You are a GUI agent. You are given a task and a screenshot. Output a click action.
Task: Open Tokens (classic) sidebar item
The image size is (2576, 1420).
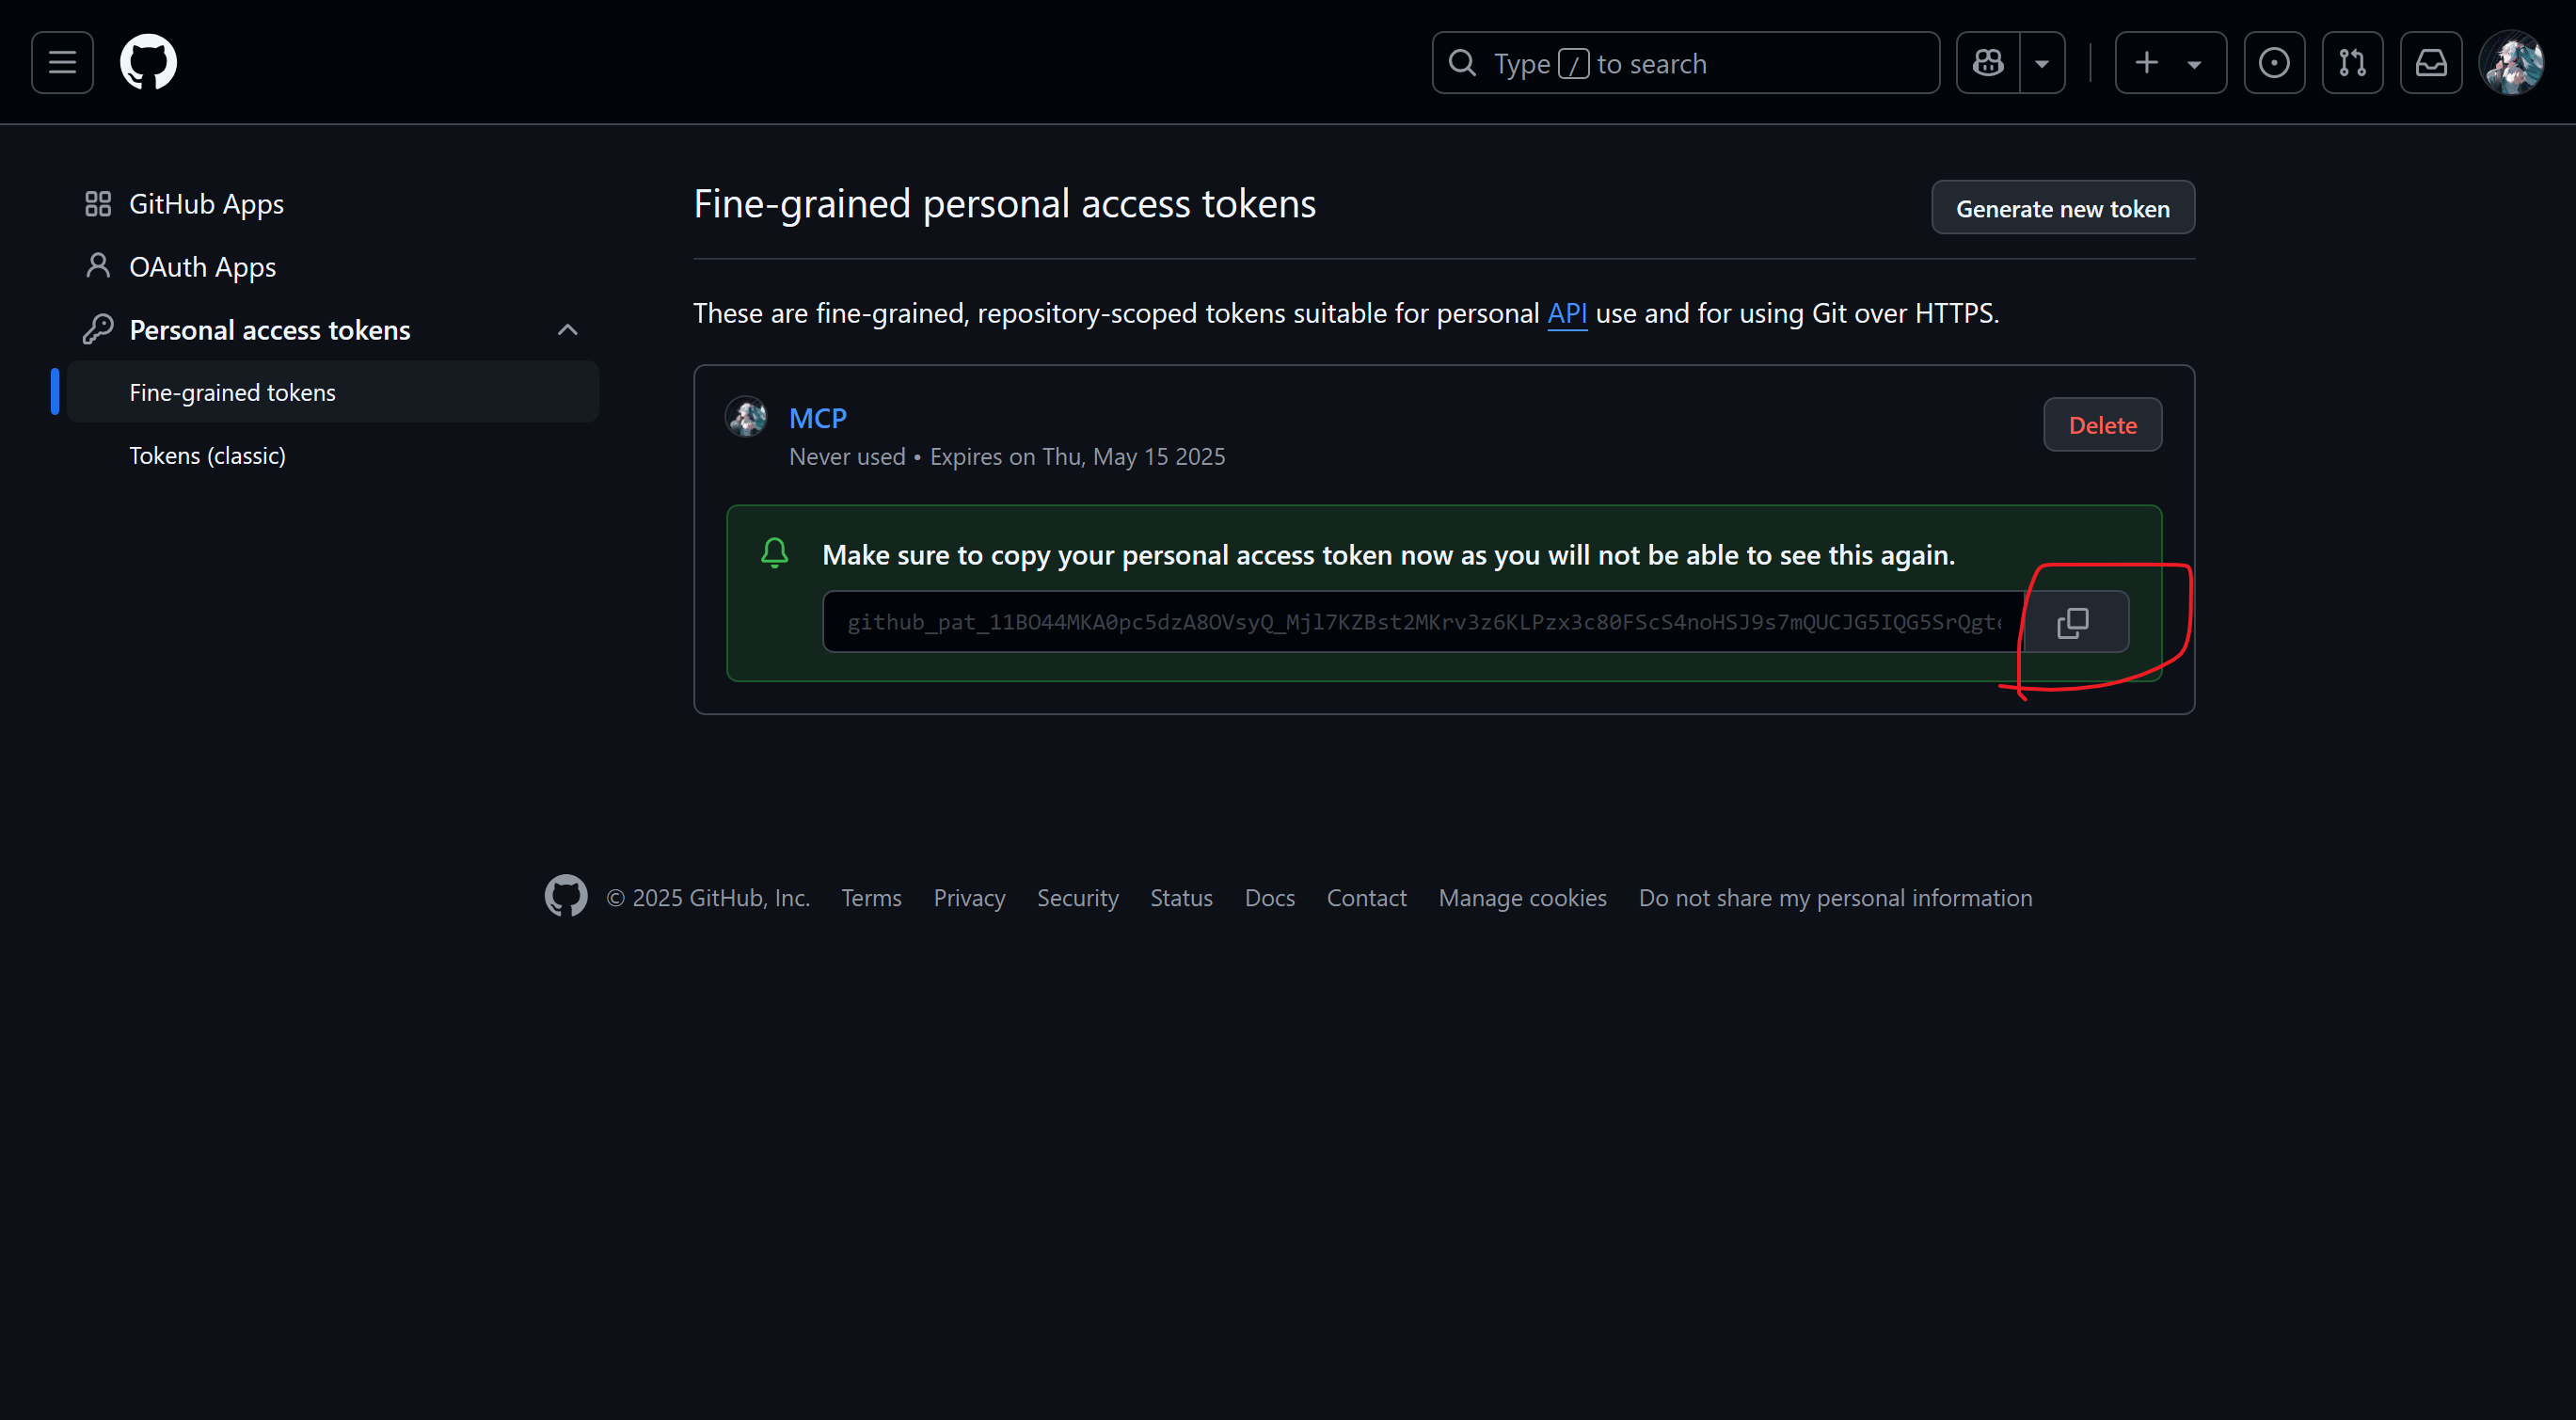tap(207, 456)
